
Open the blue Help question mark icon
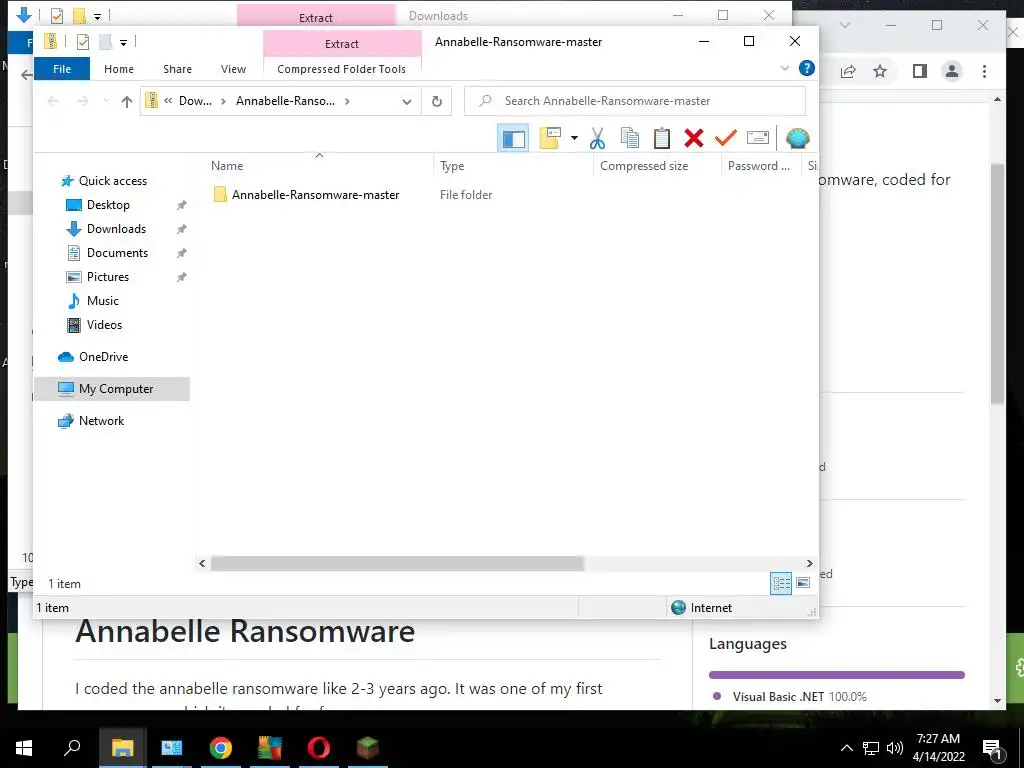point(807,68)
